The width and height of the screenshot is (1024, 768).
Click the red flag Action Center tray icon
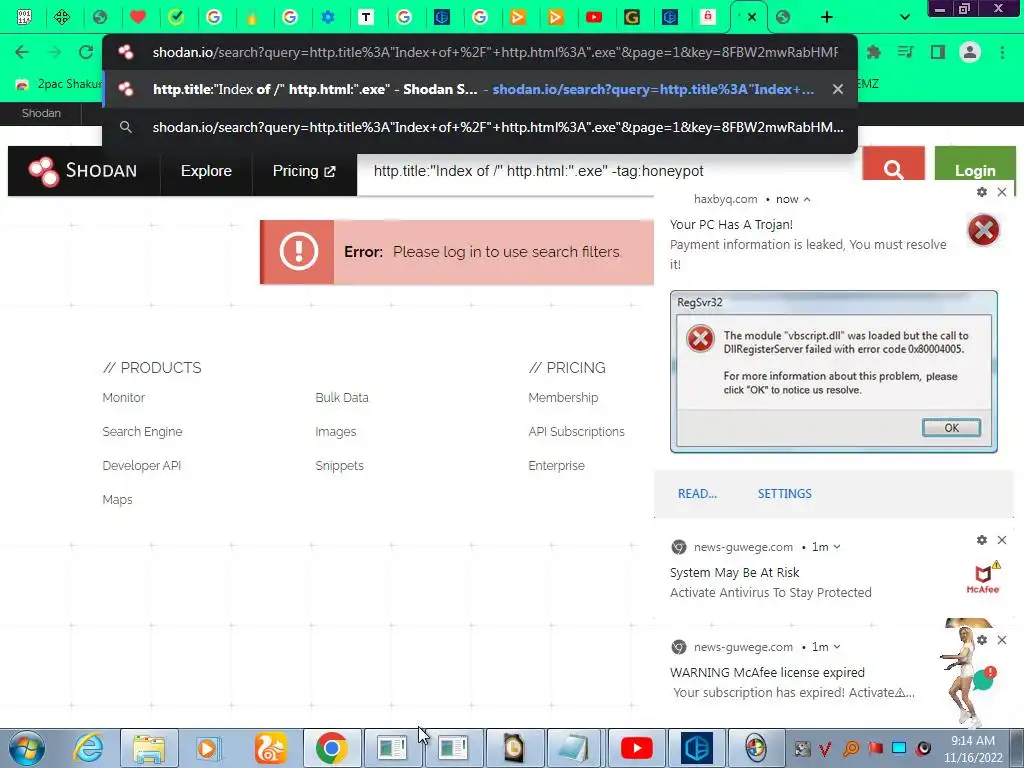coord(875,748)
